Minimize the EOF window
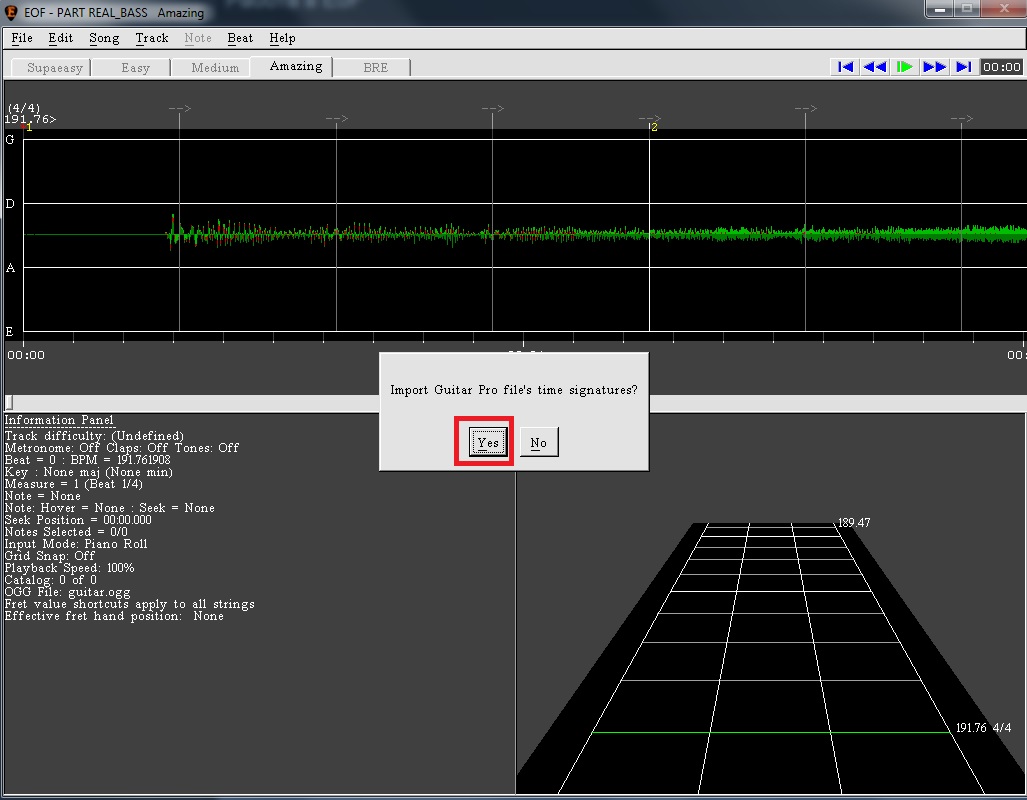 [x=940, y=9]
